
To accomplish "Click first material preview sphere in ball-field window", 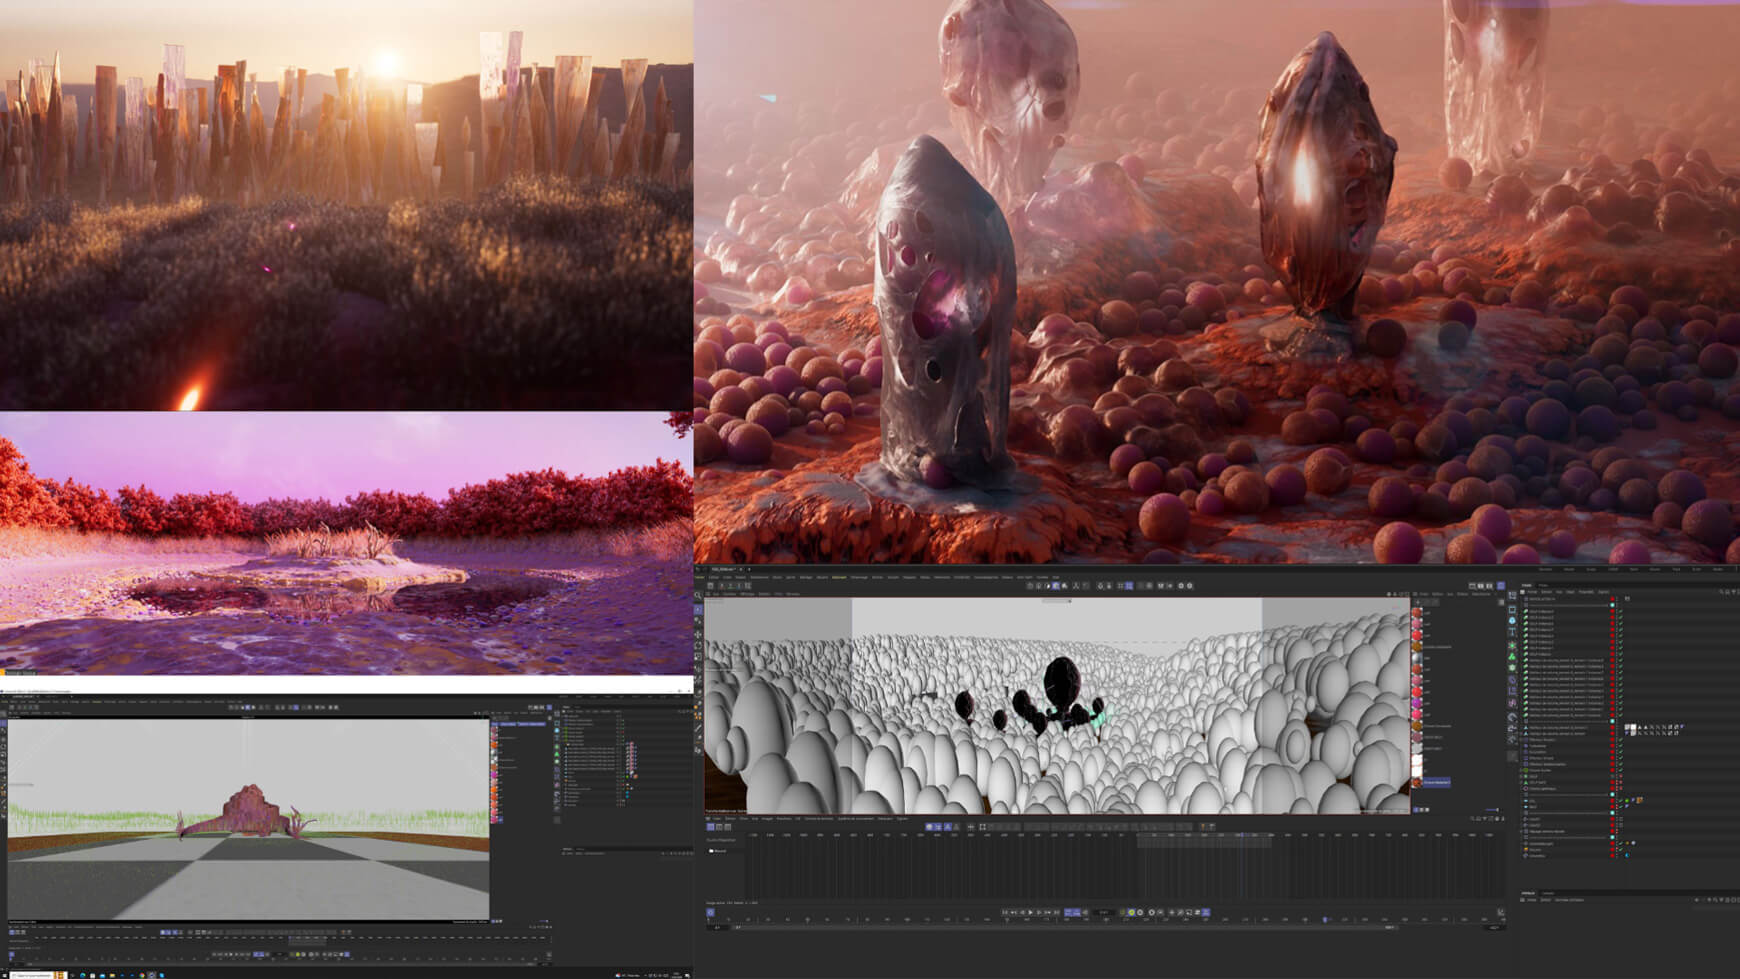I will [x=1417, y=612].
